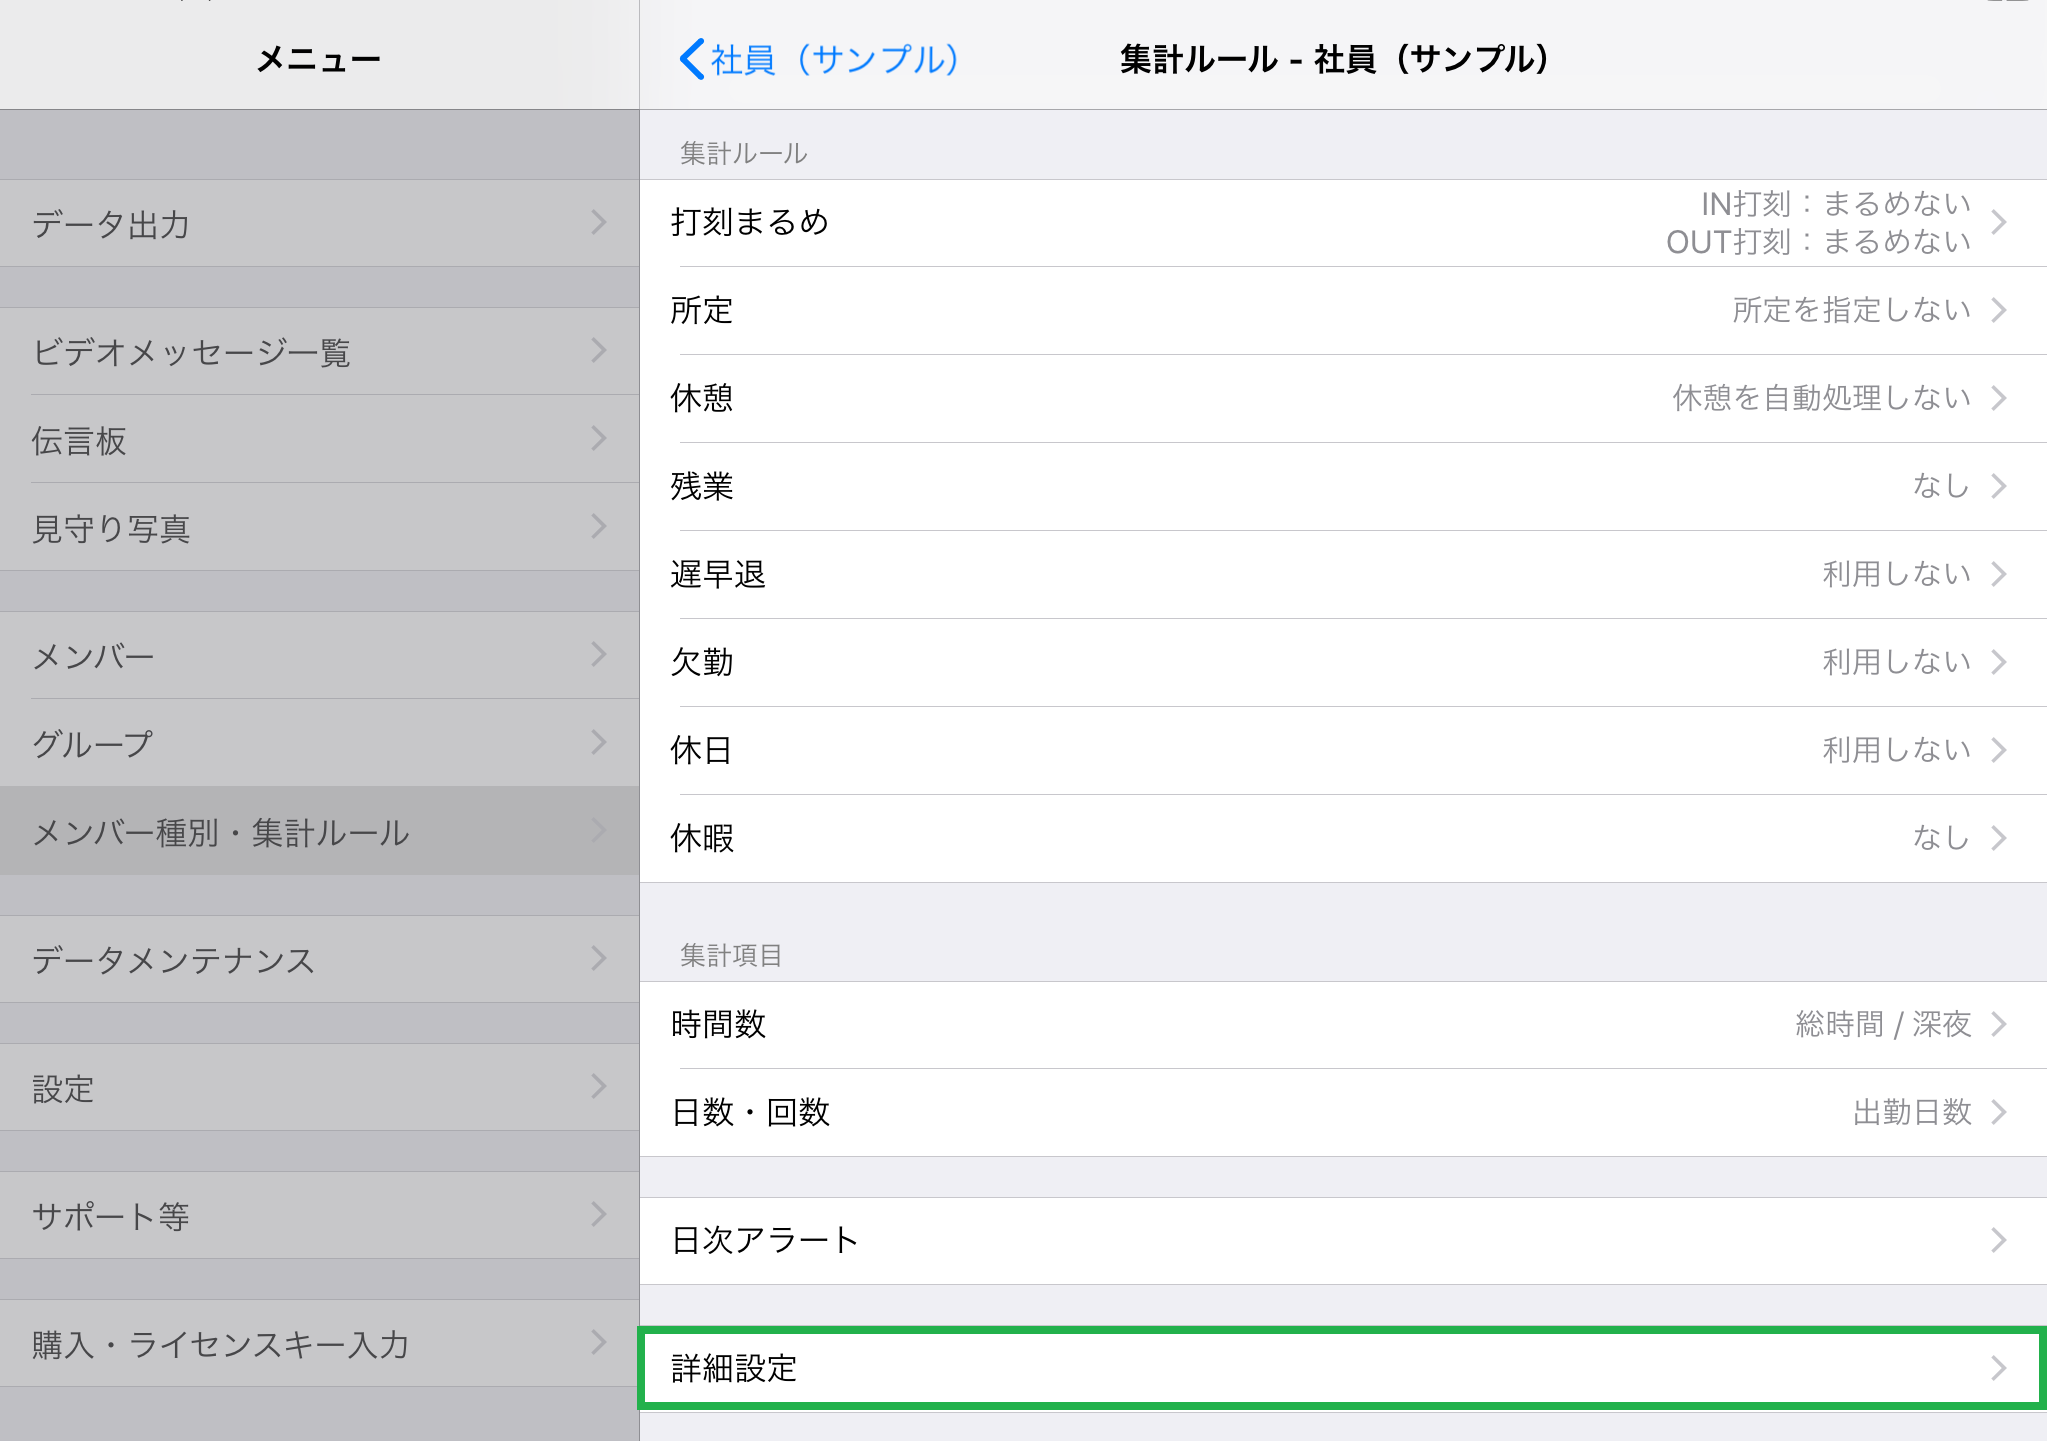This screenshot has width=2047, height=1441.
Task: Click 出勤日数 value text
Action: (1913, 1112)
